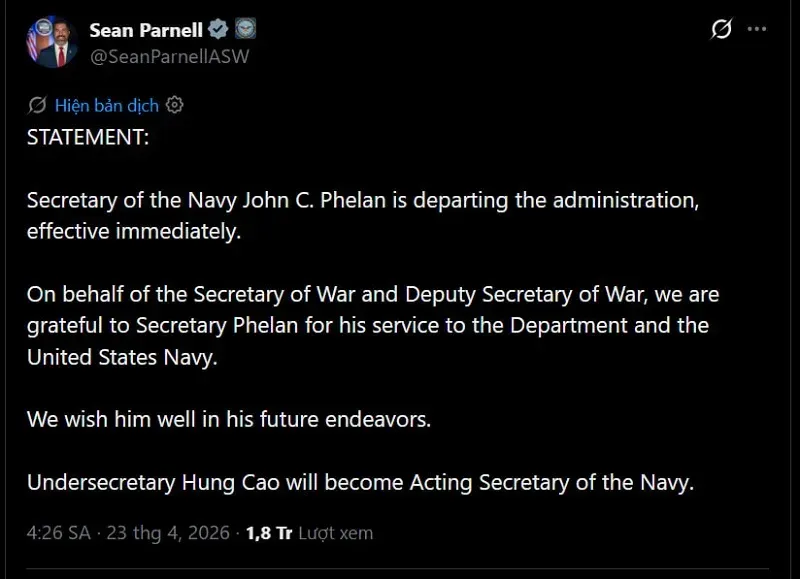Click the words "effective immediately."
Screen dimensions: 800x579
point(134,232)
